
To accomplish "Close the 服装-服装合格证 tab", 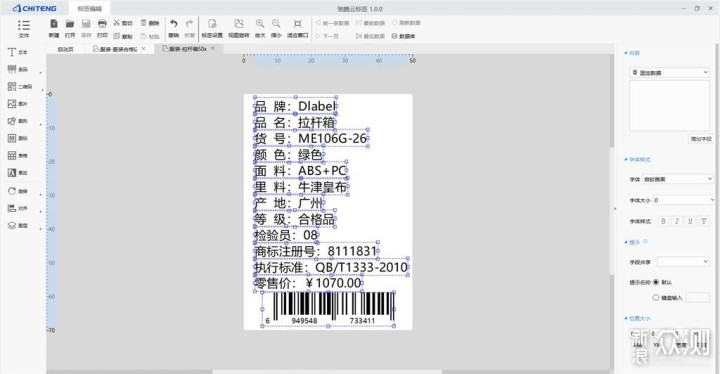I will 143,48.
